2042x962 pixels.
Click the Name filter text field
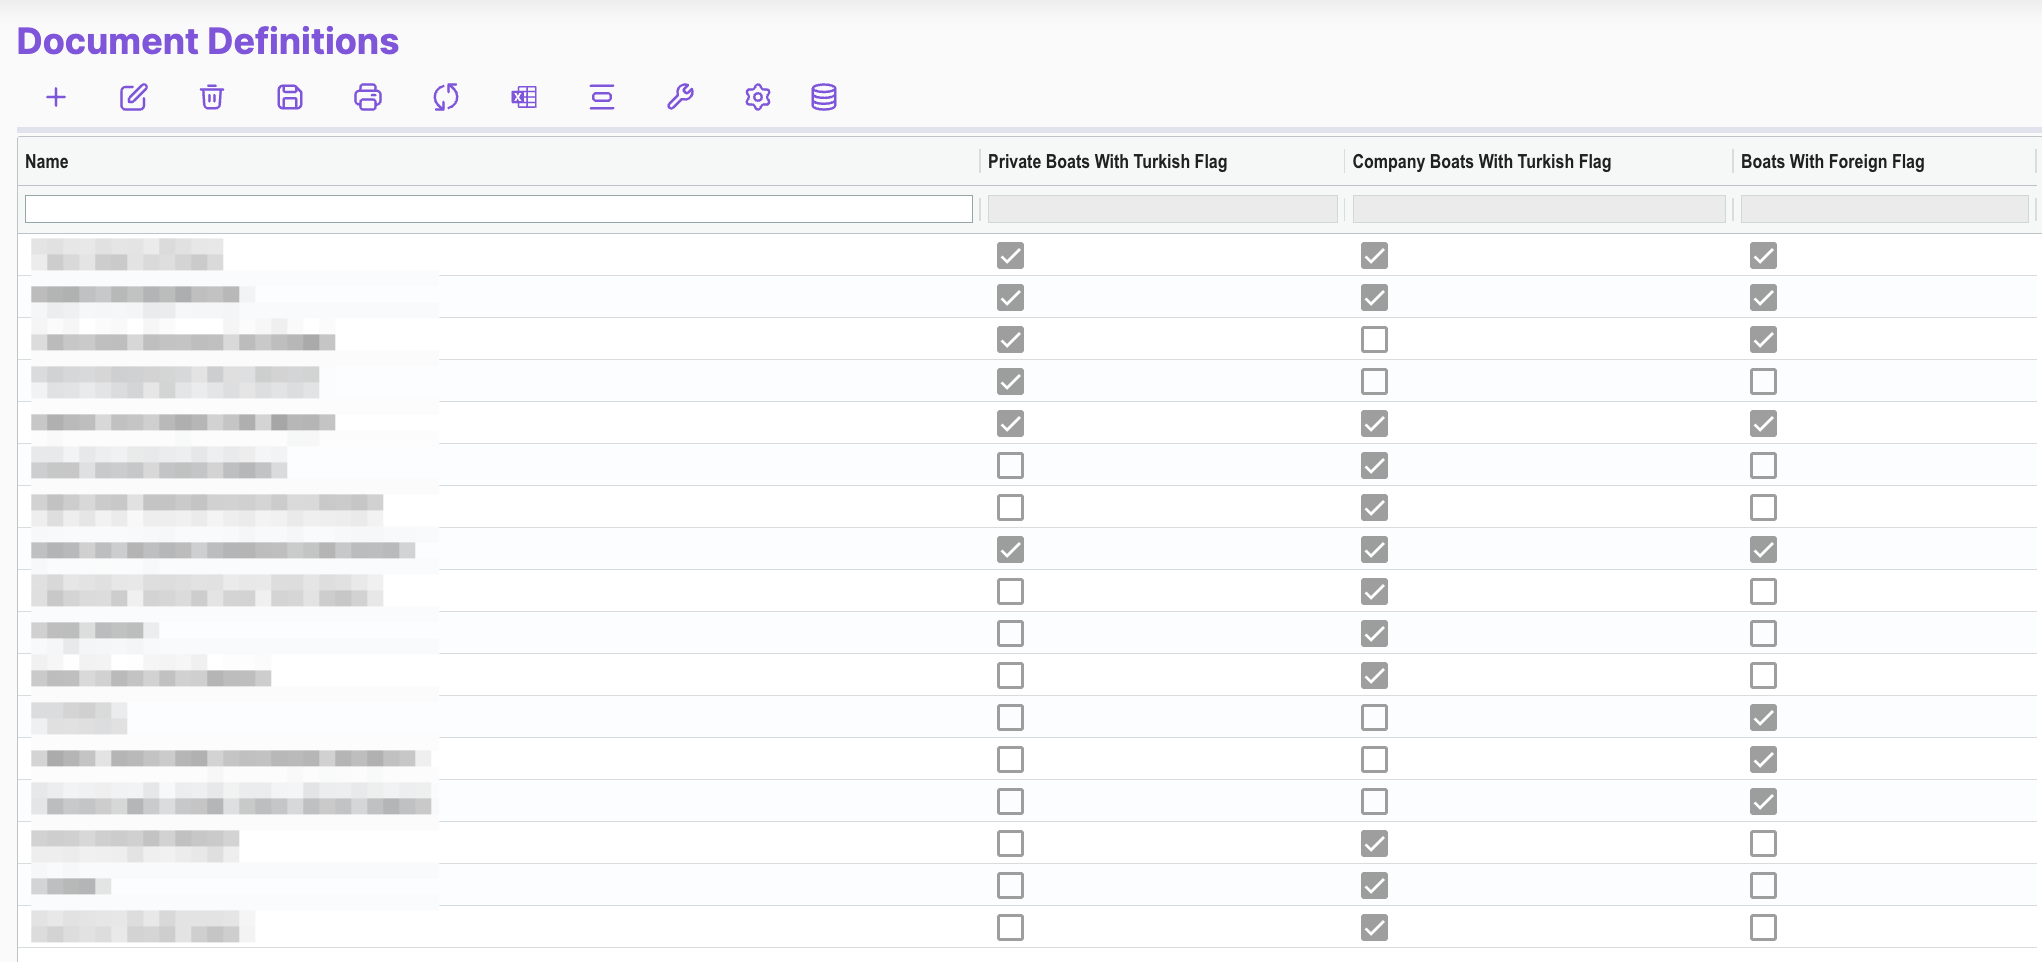pos(498,209)
